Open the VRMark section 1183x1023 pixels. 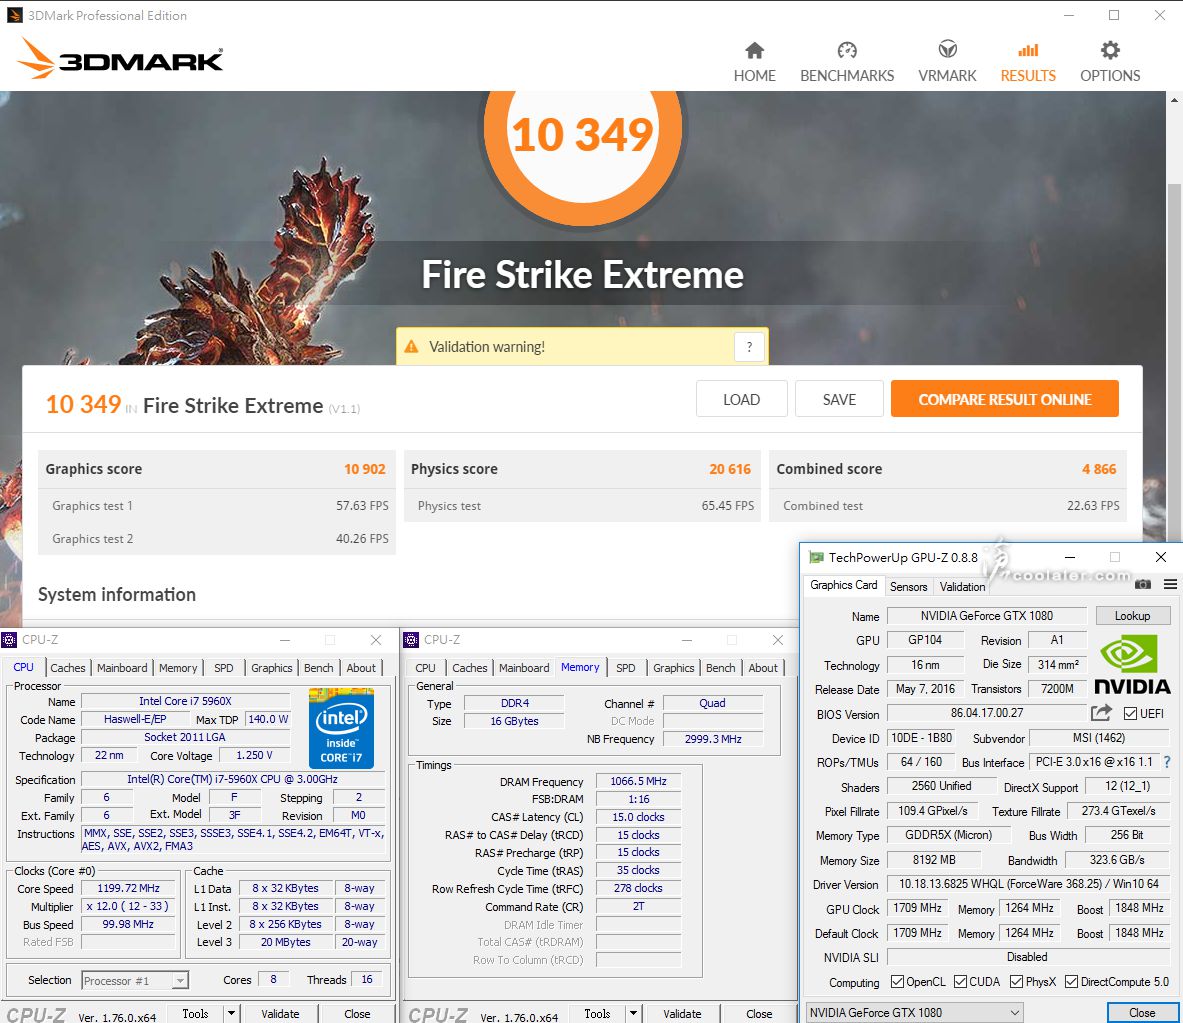tap(947, 62)
